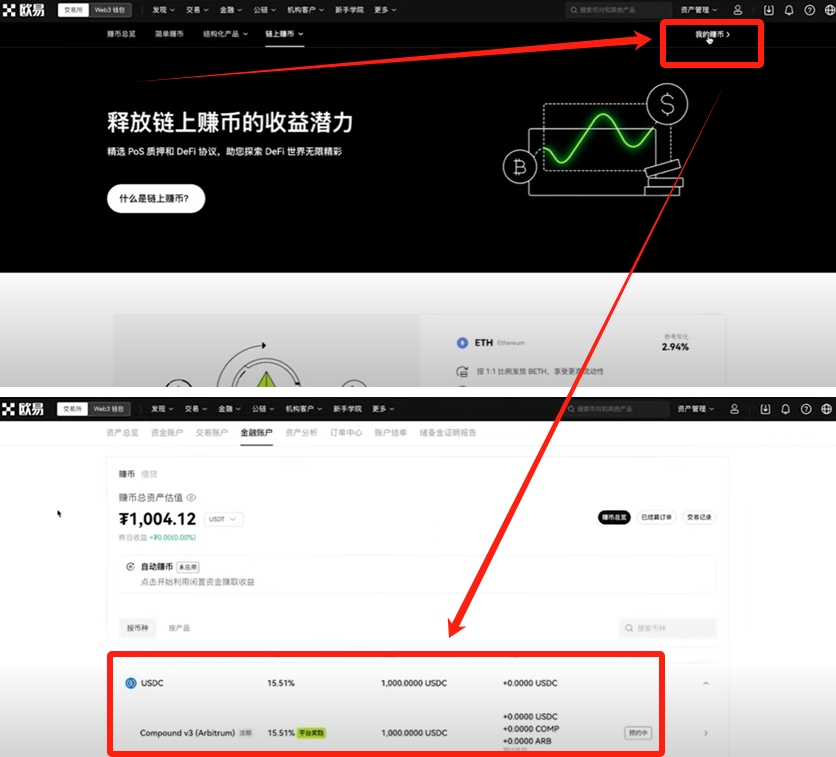
Task: Switch to 金融账户 tab
Action: pyautogui.click(x=256, y=432)
